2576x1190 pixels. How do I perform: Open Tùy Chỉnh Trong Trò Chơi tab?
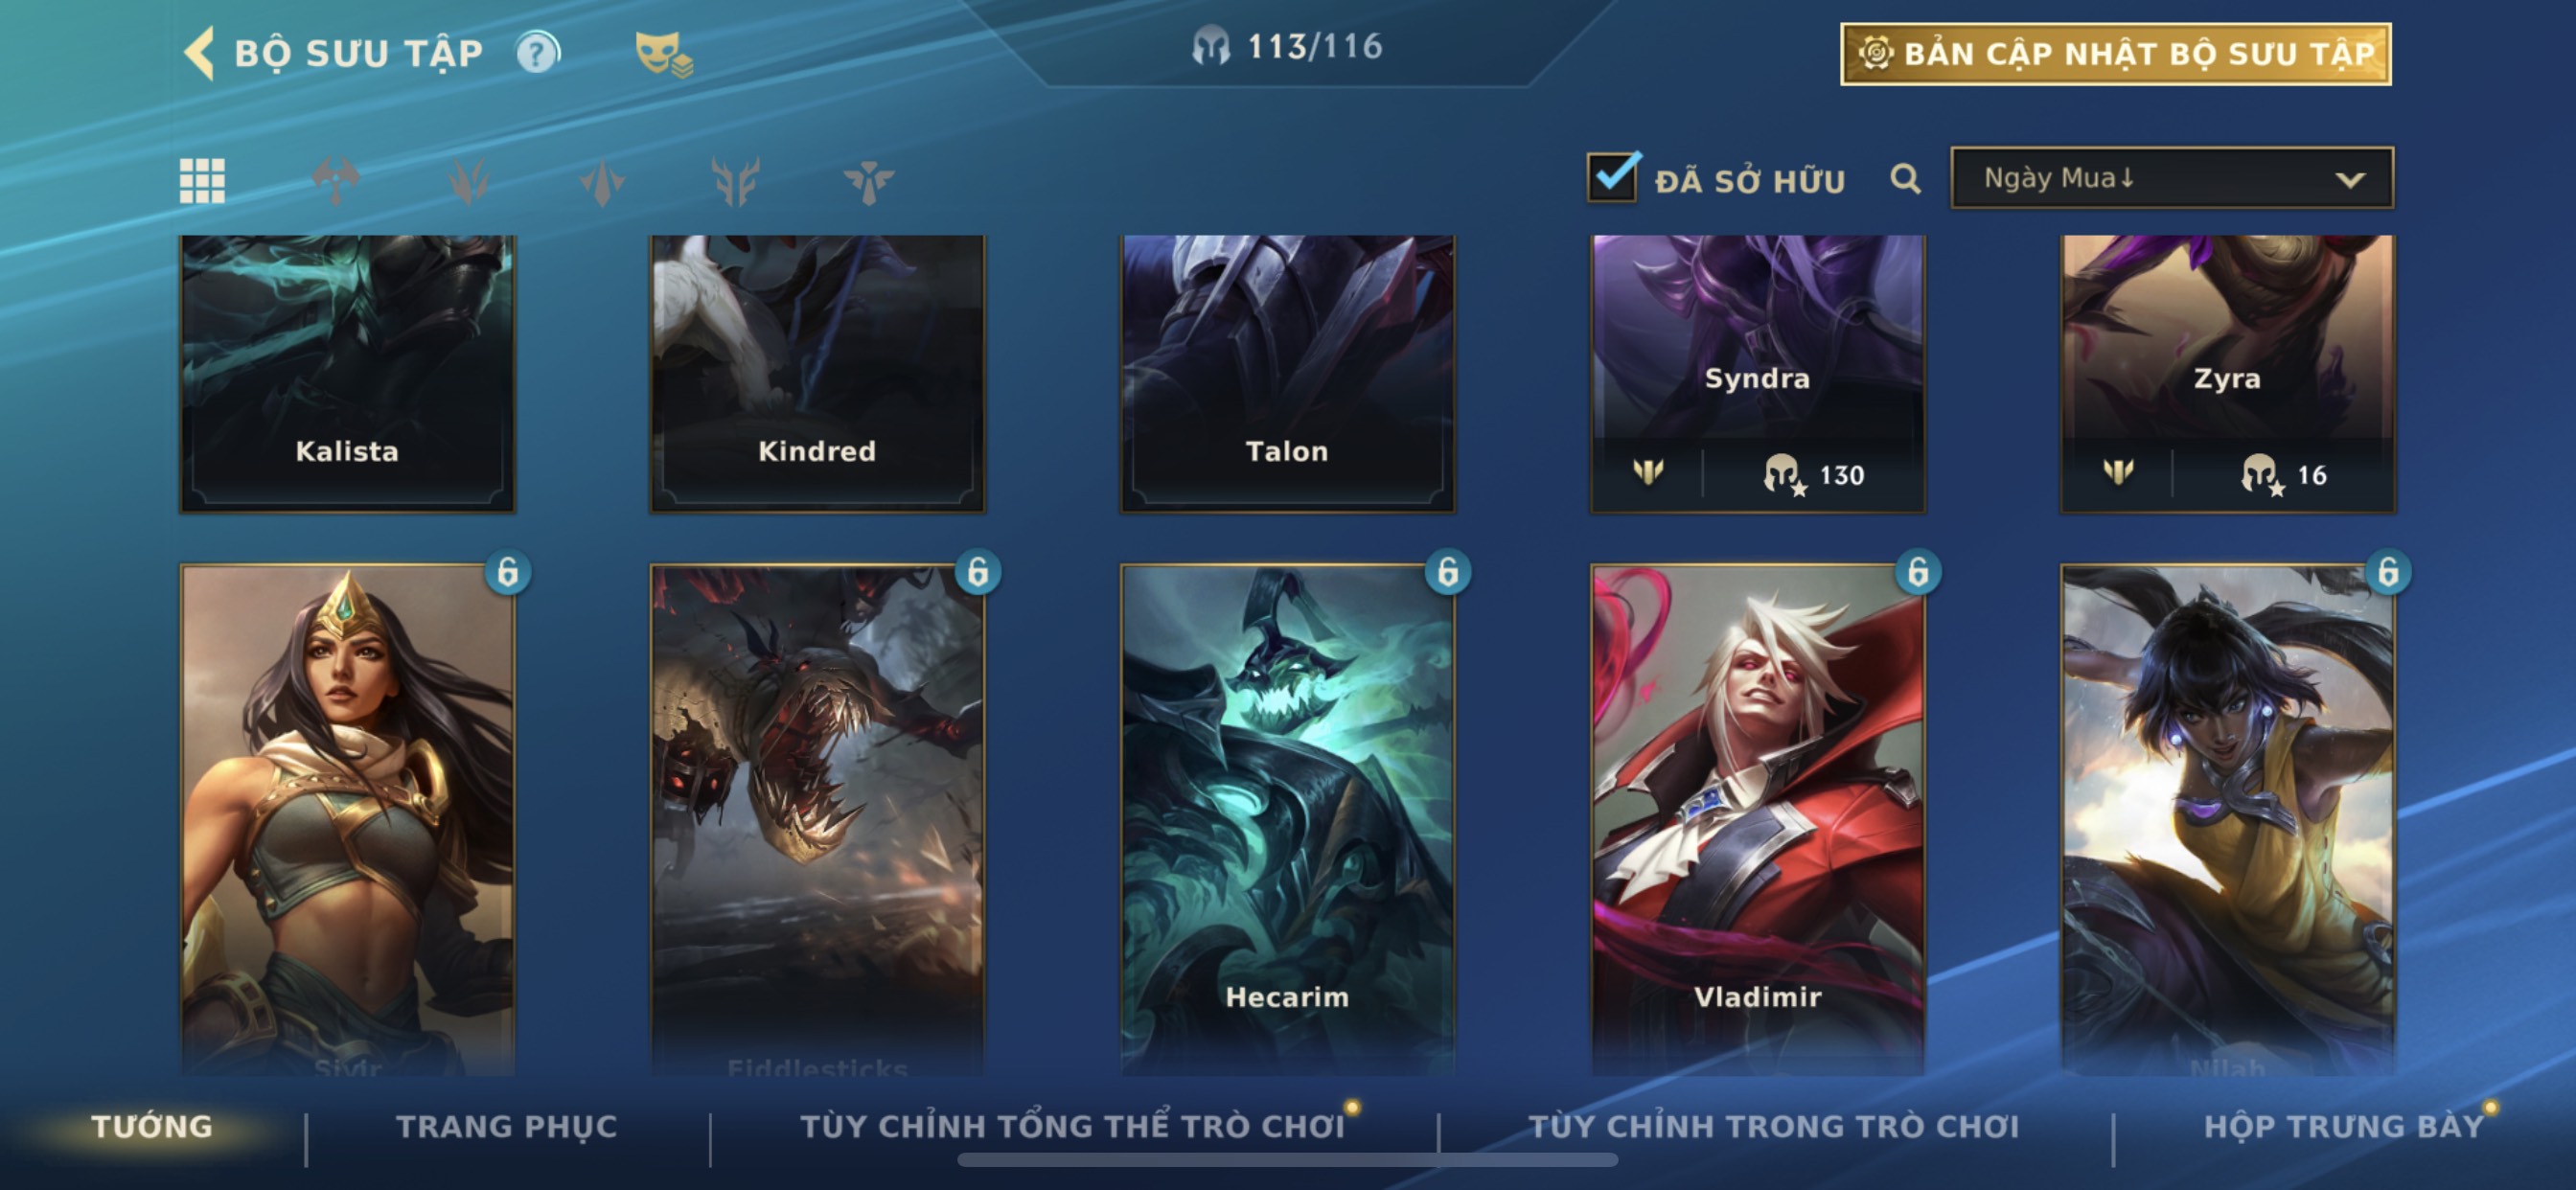(x=1774, y=1127)
